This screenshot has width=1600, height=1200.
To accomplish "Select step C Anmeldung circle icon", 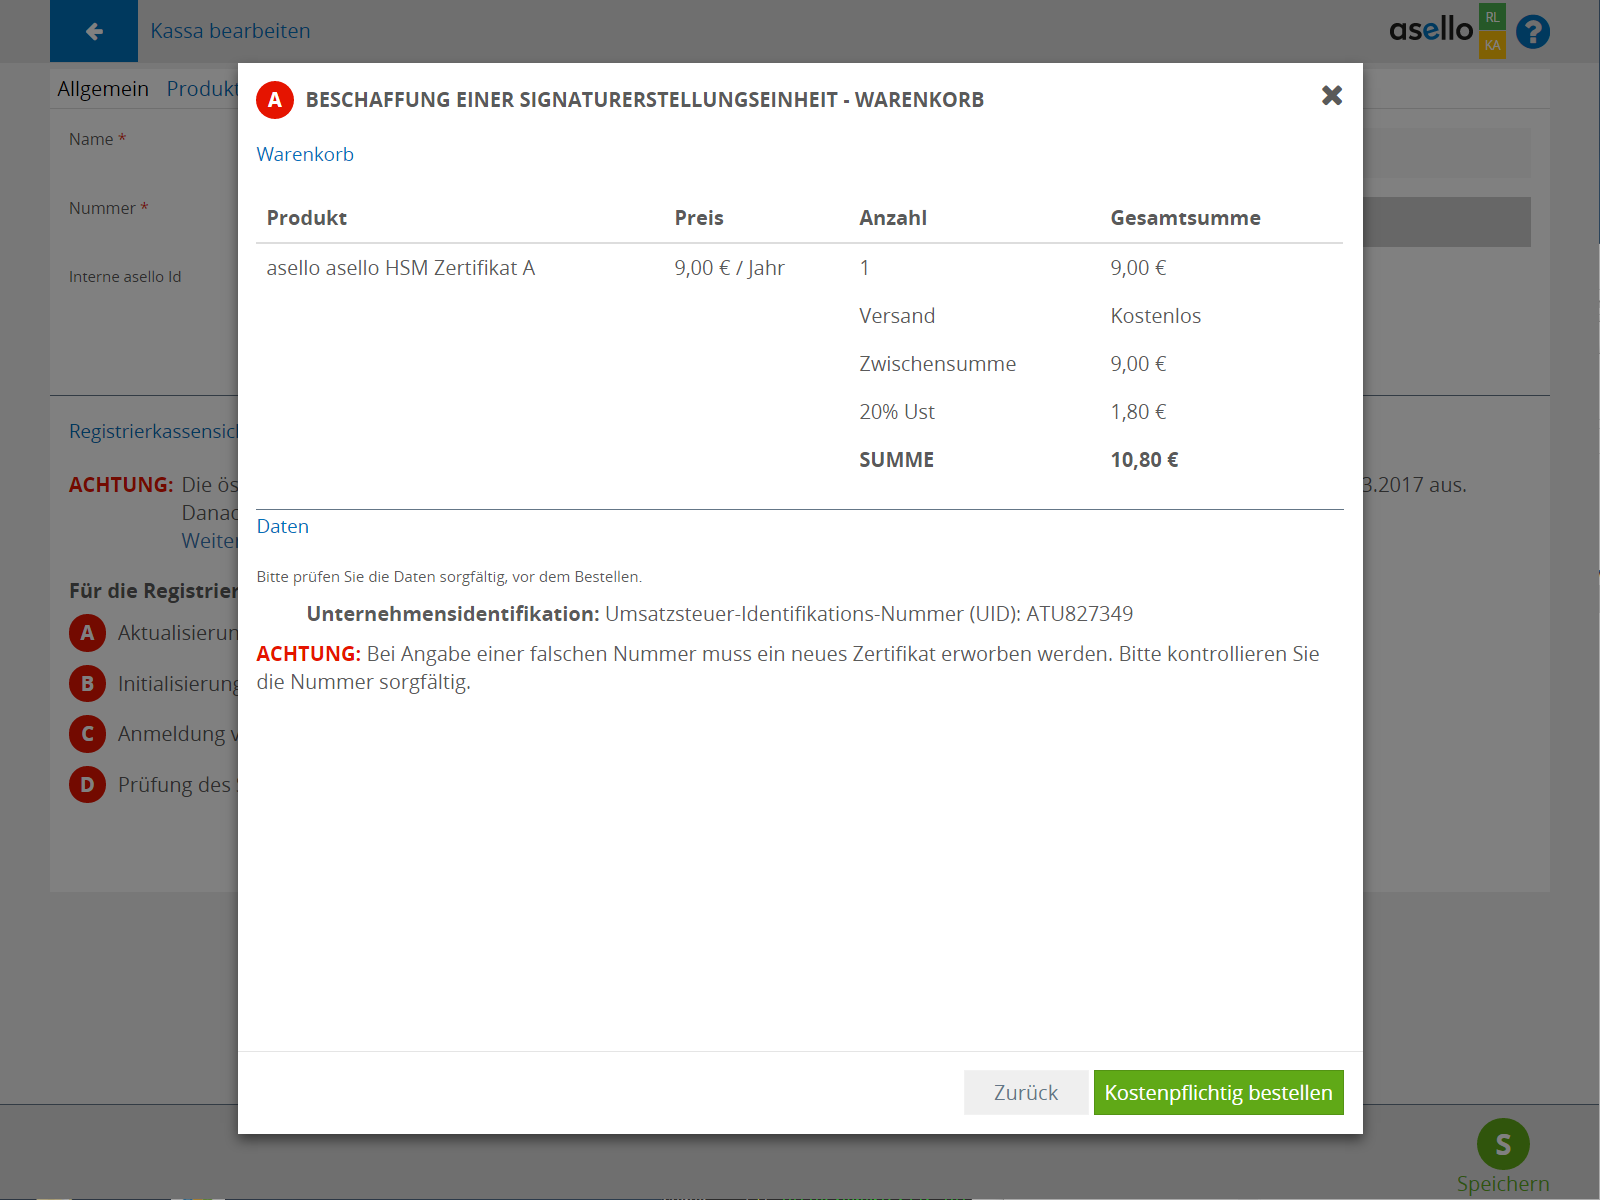I will tap(87, 734).
